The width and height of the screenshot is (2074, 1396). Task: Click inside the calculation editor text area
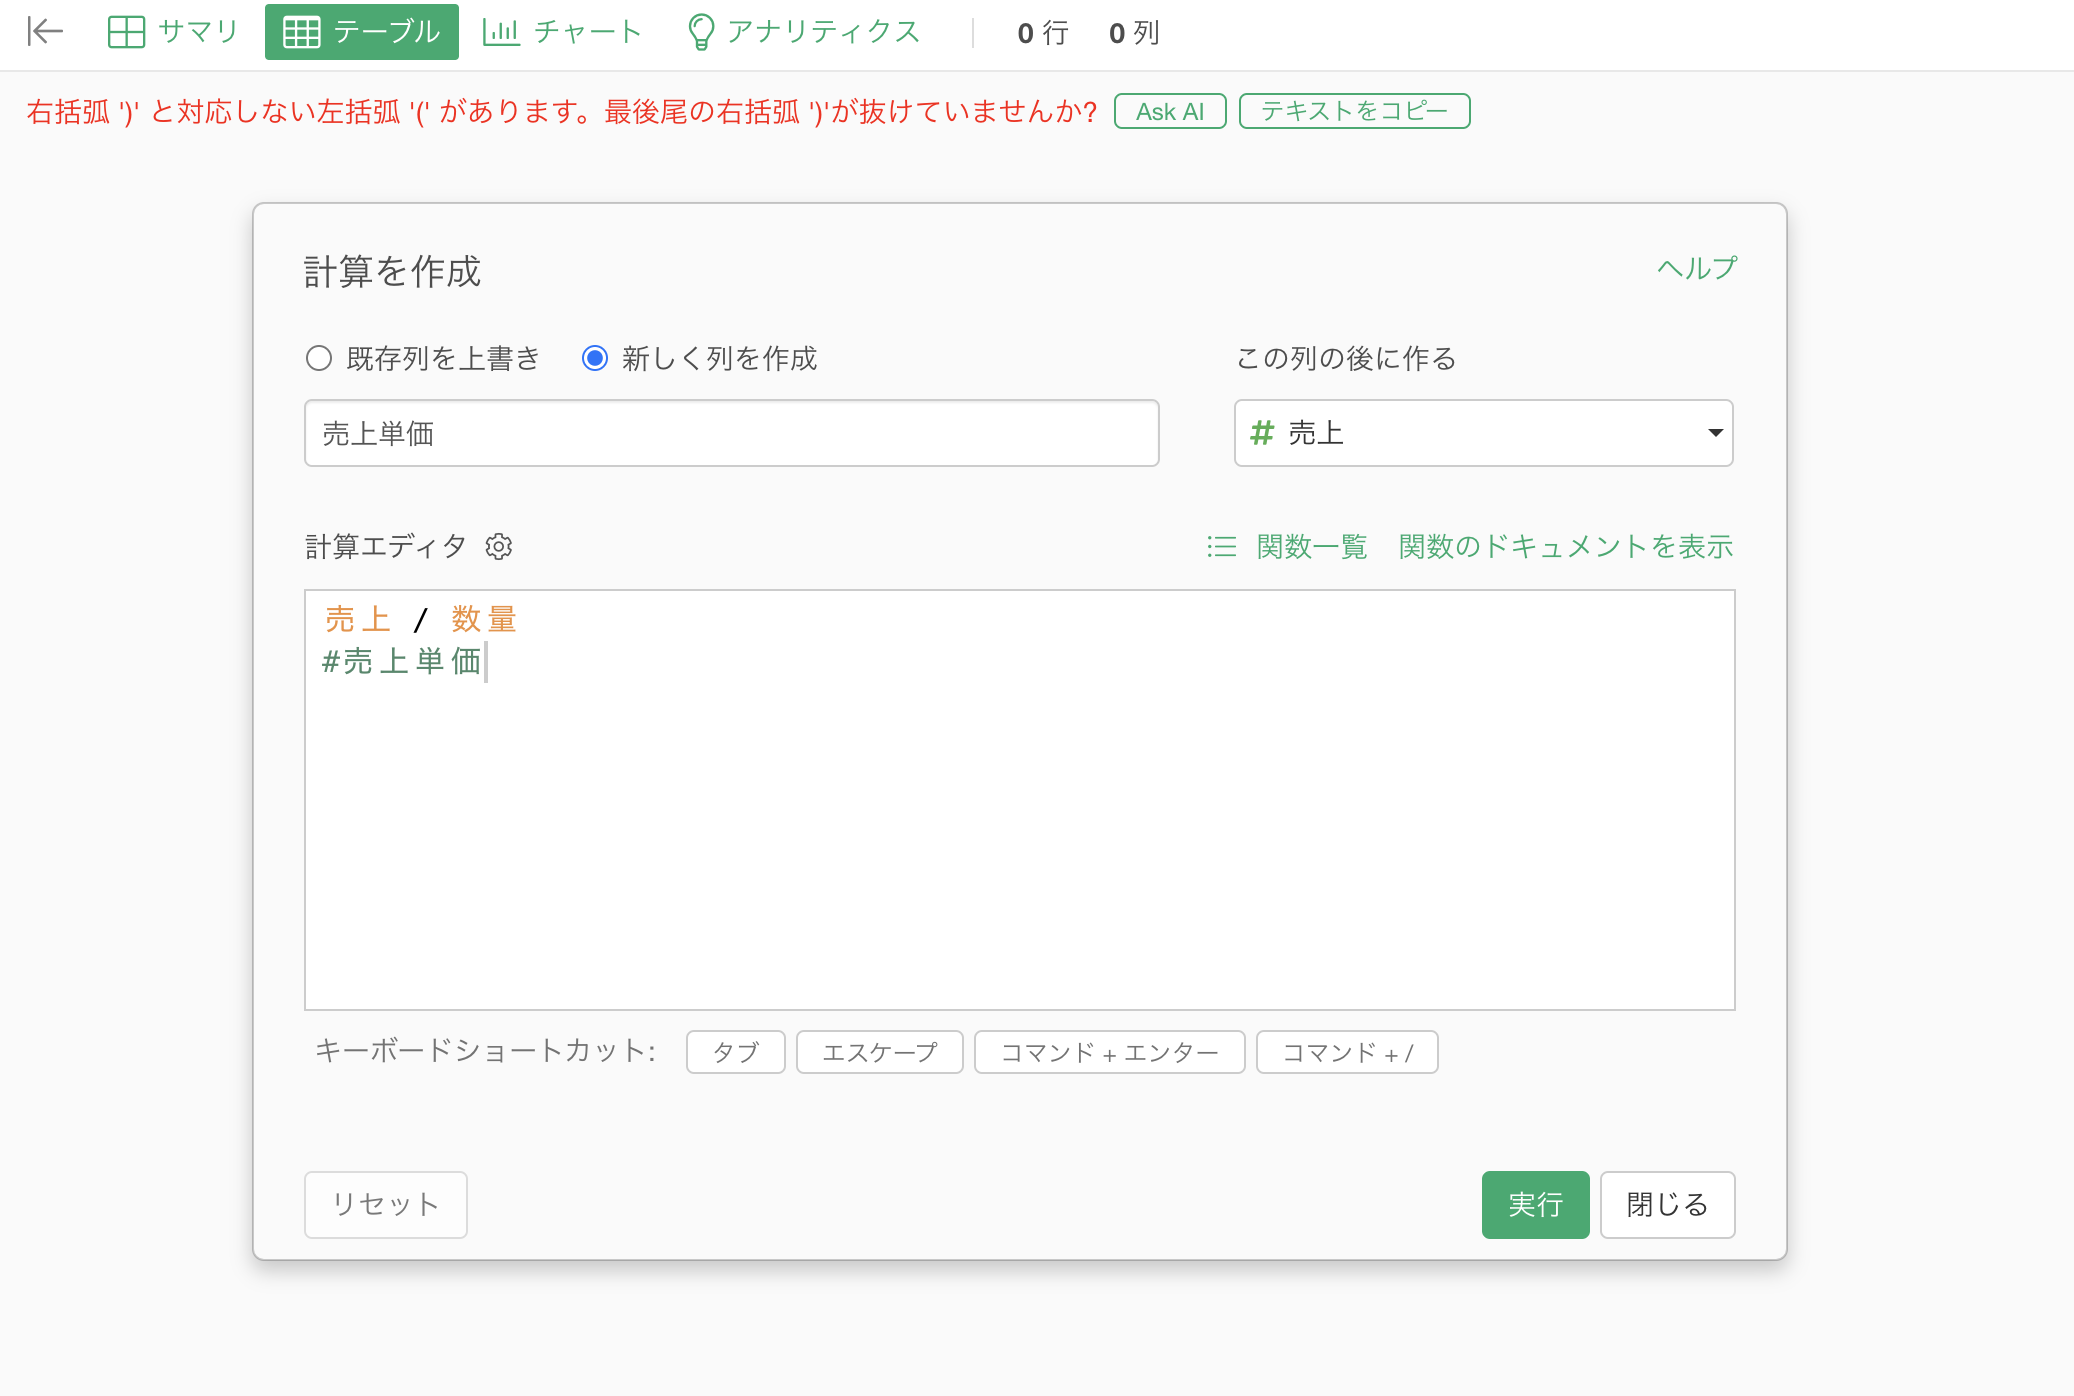[x=1020, y=800]
